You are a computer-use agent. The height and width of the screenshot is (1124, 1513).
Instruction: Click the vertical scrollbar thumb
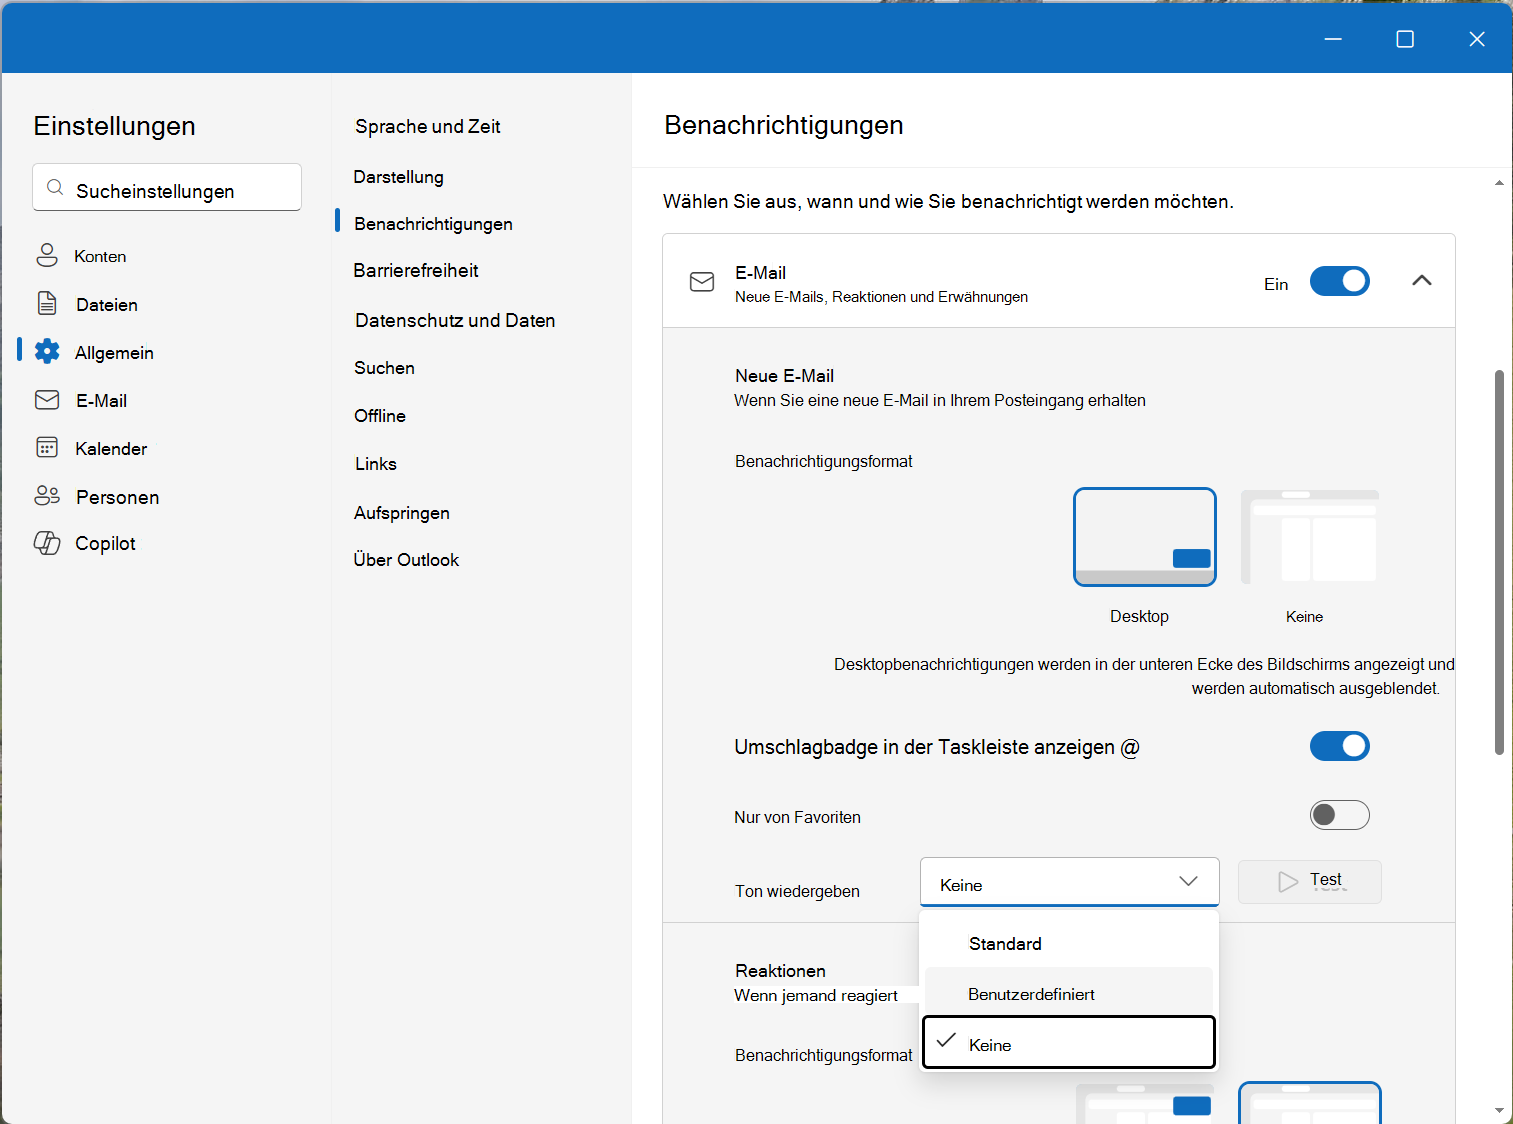click(1499, 562)
